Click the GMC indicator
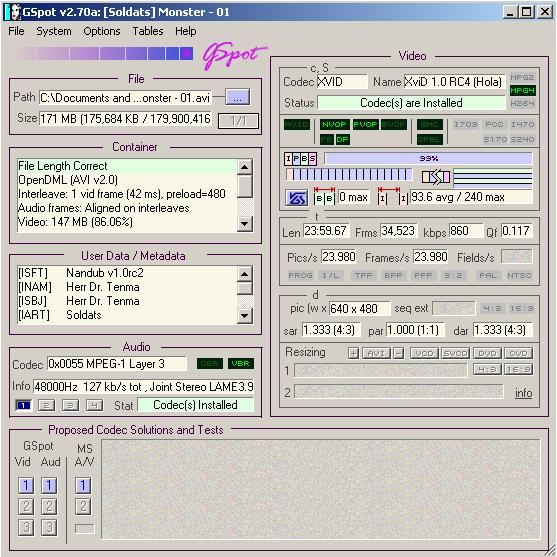Screen dimensions: 557x557 pyautogui.click(x=430, y=124)
